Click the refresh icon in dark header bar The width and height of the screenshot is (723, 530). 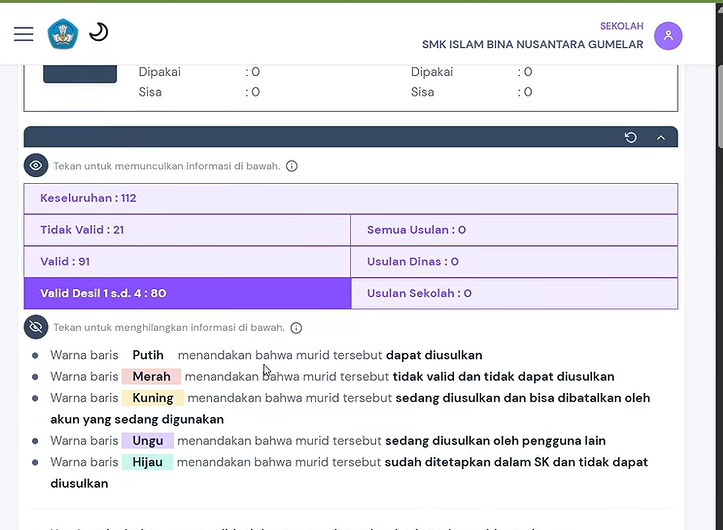tap(630, 137)
